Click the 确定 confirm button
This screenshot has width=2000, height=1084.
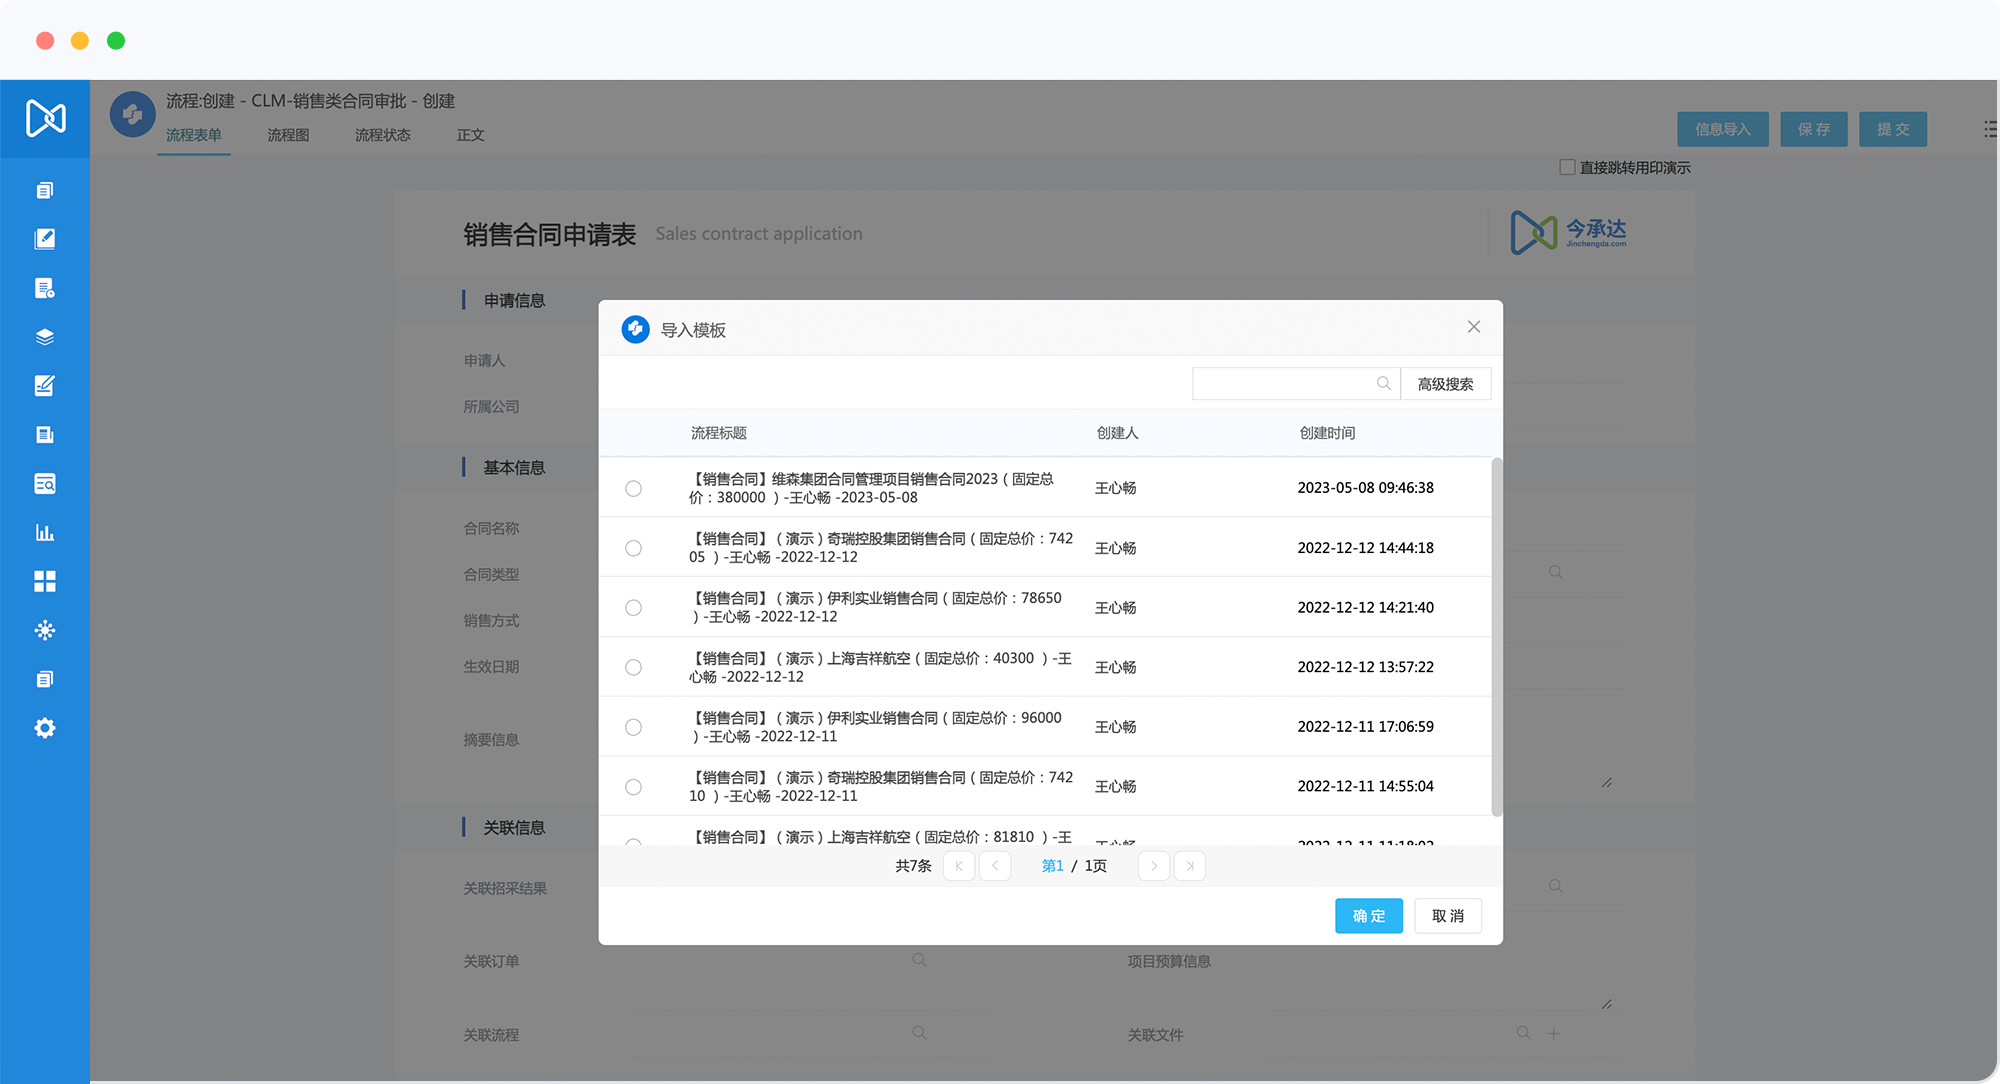pyautogui.click(x=1368, y=916)
